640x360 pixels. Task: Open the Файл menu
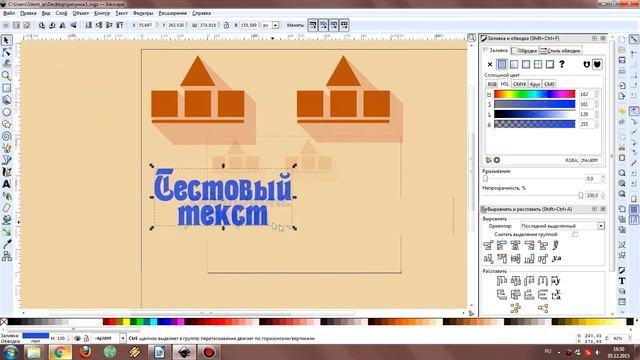pos(9,13)
